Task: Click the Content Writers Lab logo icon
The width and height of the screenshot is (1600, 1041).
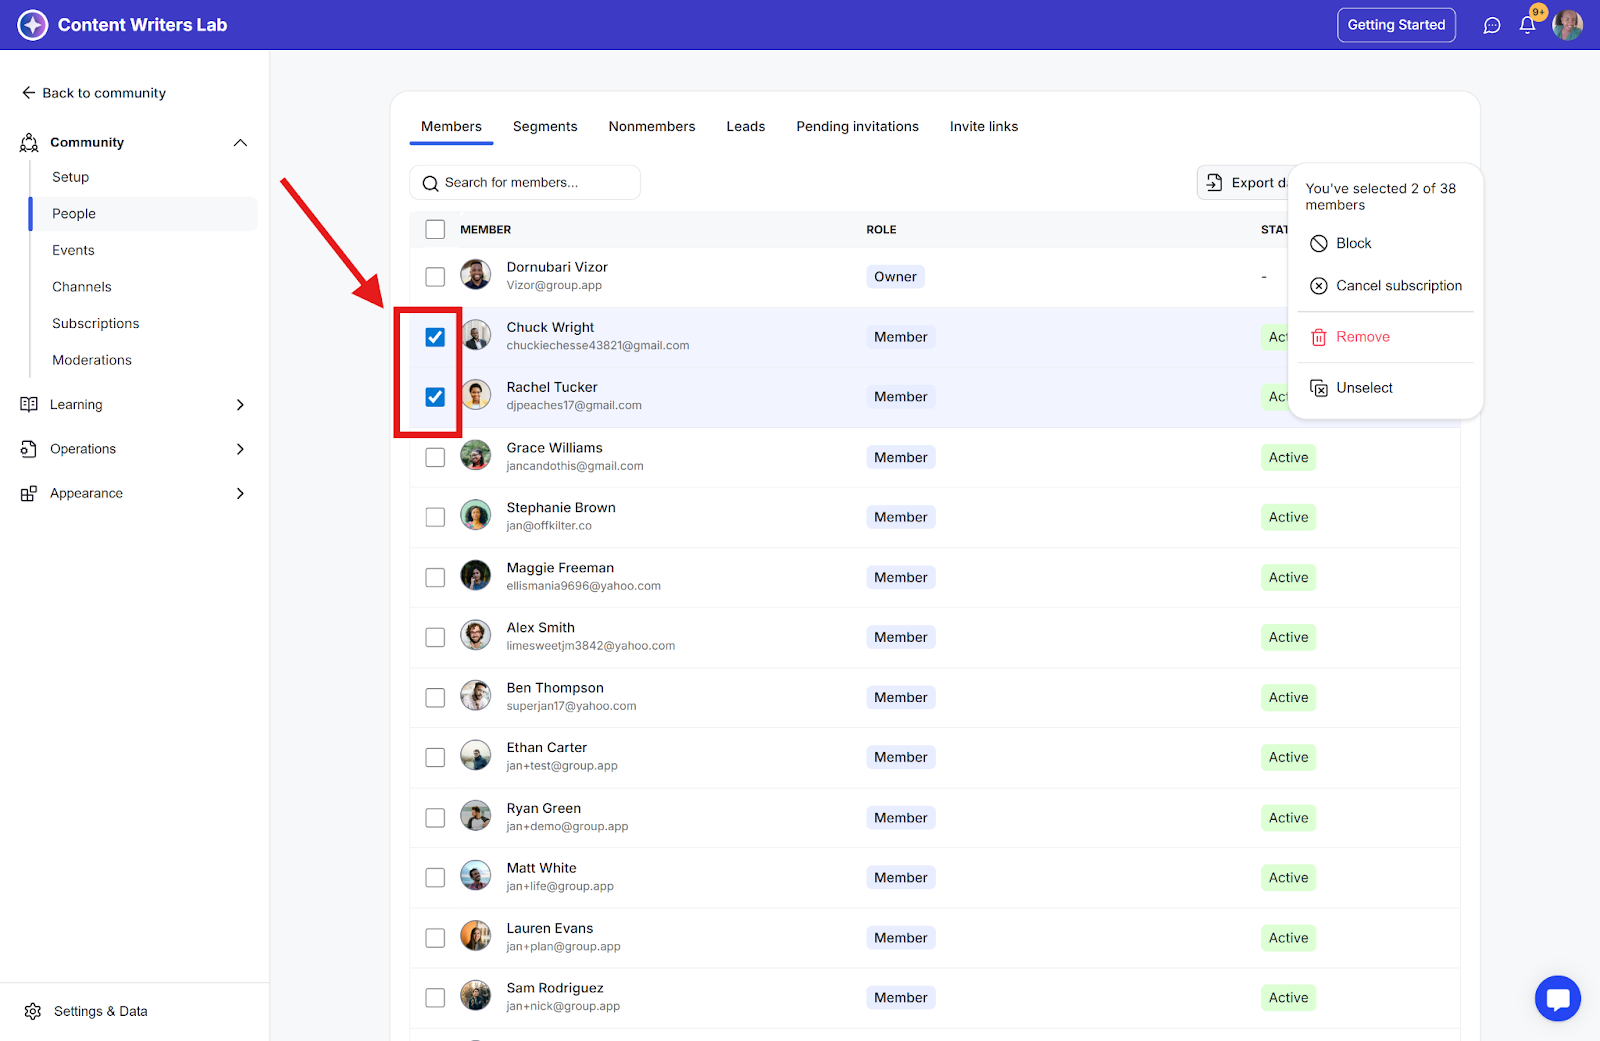Action: pos(33,25)
